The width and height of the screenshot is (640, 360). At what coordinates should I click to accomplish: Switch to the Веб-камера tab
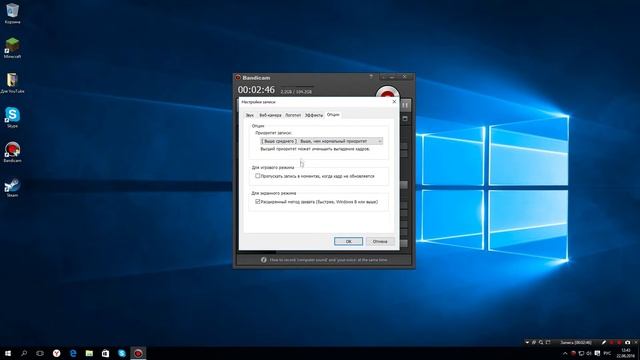pyautogui.click(x=270, y=115)
